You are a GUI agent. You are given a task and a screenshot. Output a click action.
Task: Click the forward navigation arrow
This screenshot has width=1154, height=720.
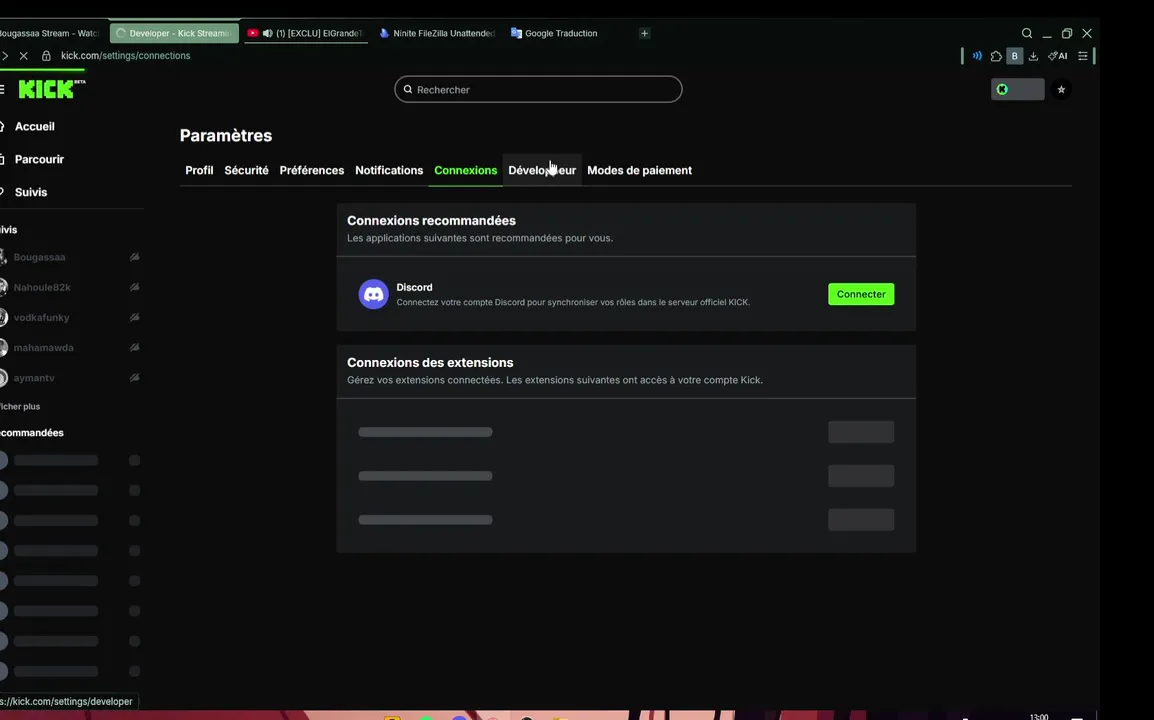(x=4, y=56)
